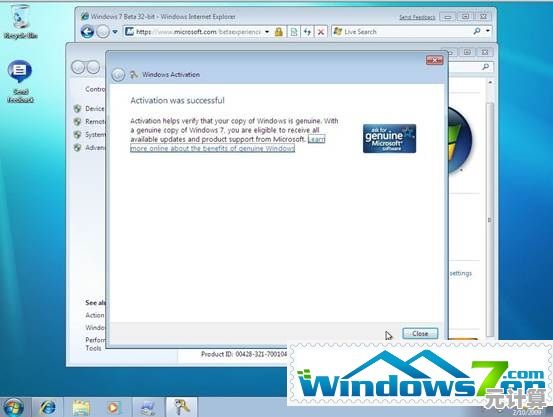Click the Remote settings shield icon
553x417 pixels.
78,122
